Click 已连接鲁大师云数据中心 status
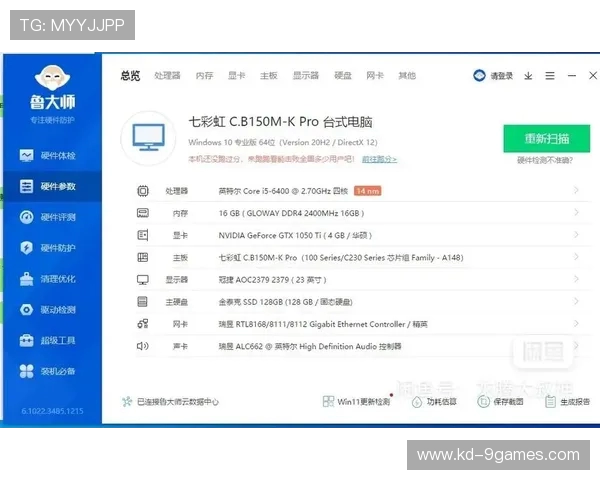 [x=170, y=402]
